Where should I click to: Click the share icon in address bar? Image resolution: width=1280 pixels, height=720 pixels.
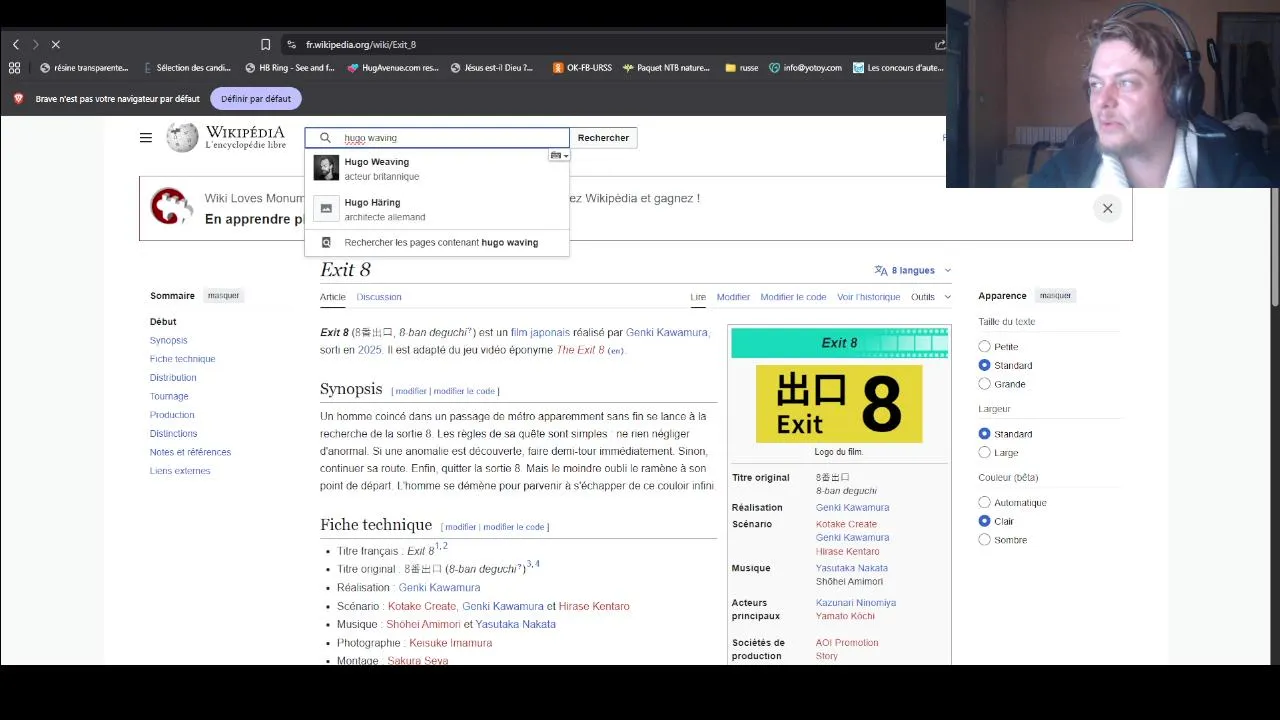click(940, 45)
